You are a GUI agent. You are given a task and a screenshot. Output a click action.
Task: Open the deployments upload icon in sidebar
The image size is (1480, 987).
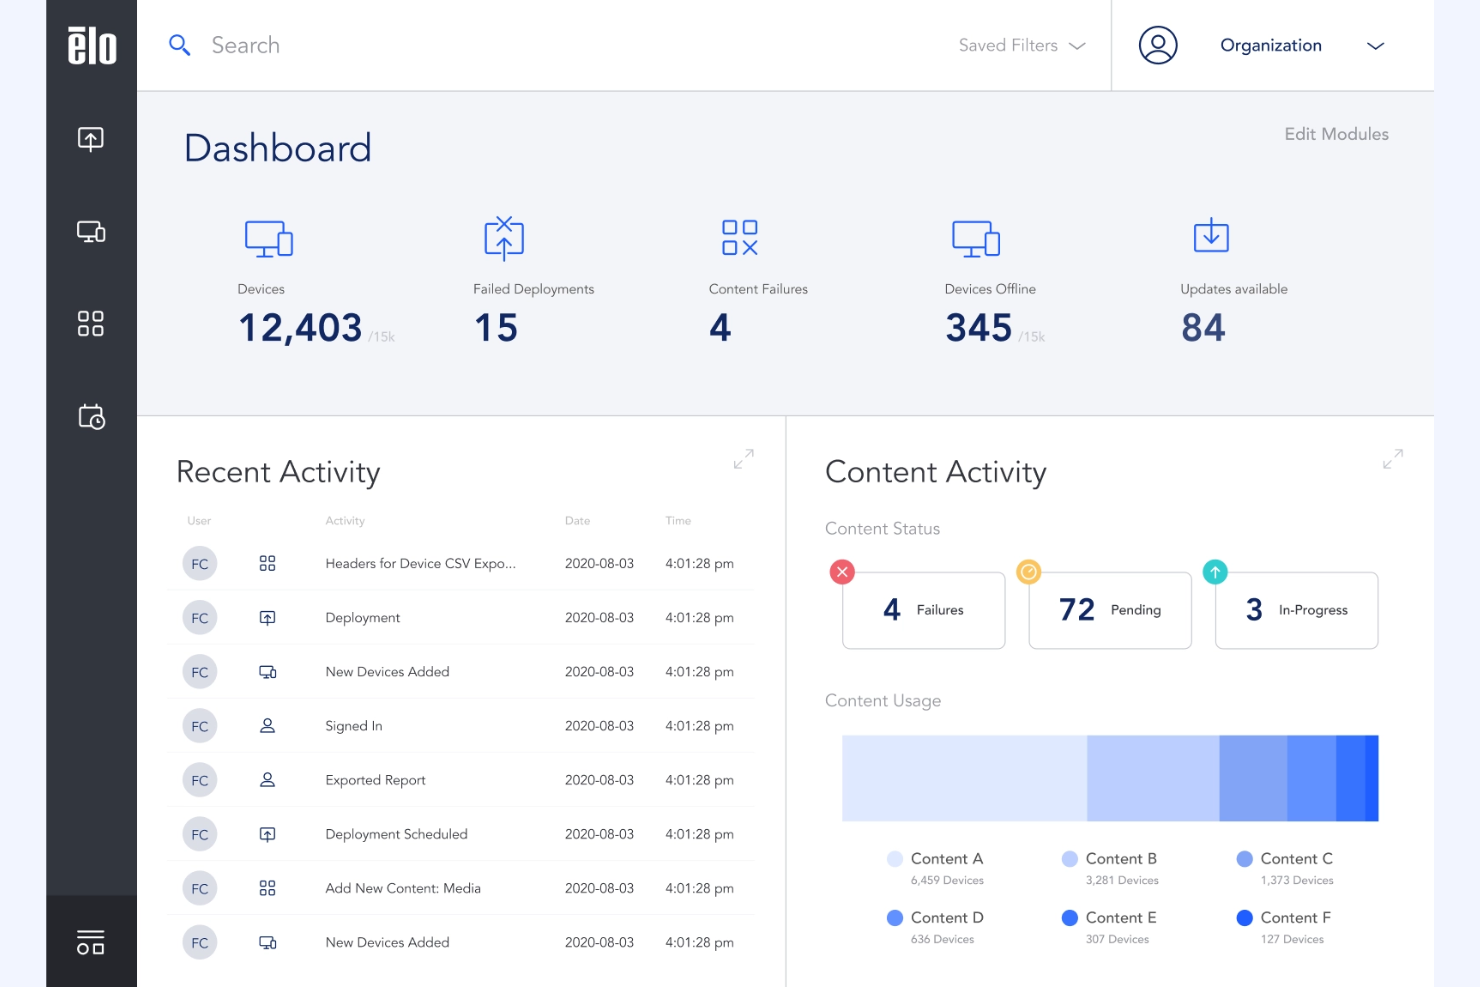pyautogui.click(x=91, y=139)
